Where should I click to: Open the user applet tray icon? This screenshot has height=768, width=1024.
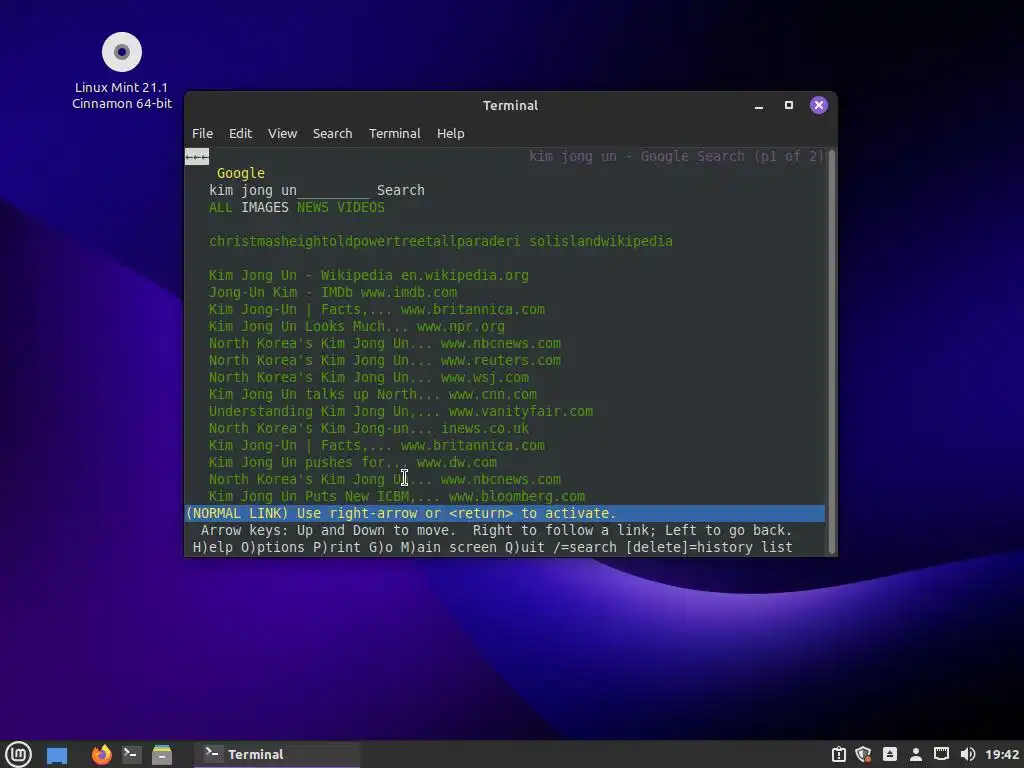(916, 754)
